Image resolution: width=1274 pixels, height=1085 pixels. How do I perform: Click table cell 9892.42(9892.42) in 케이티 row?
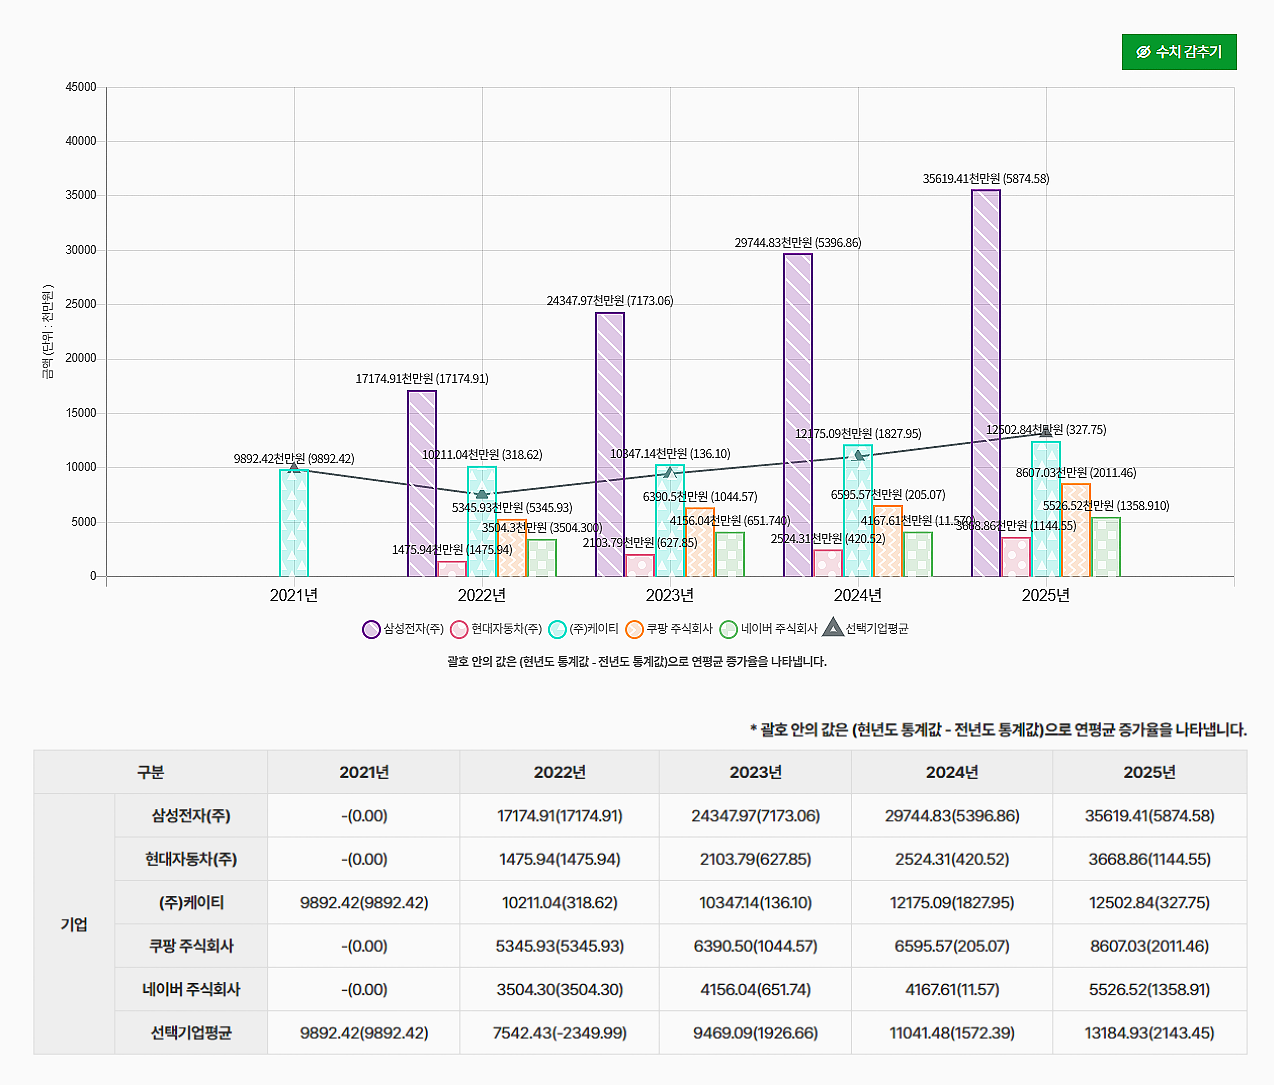click(364, 902)
